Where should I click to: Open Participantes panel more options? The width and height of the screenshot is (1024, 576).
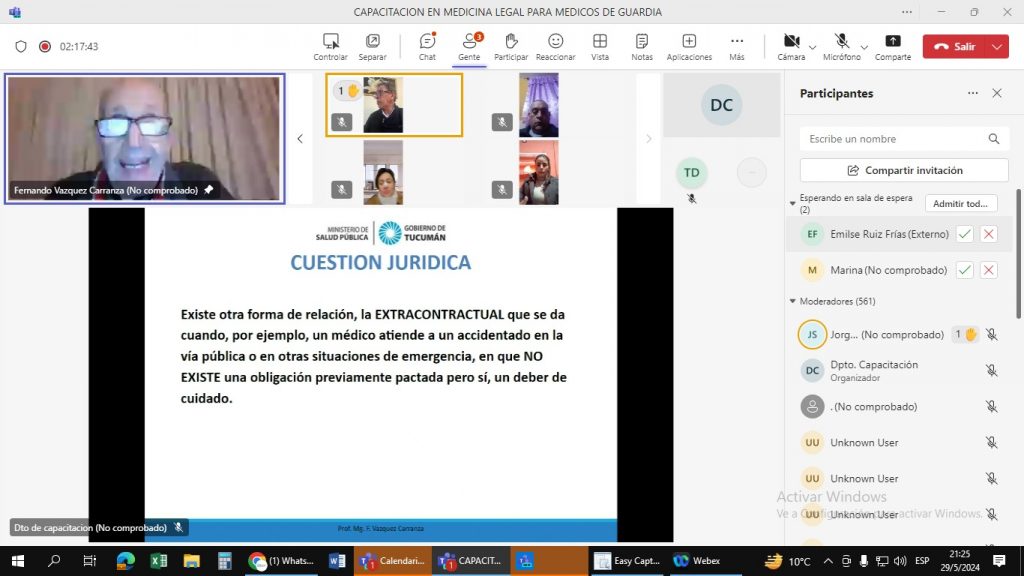coord(972,93)
